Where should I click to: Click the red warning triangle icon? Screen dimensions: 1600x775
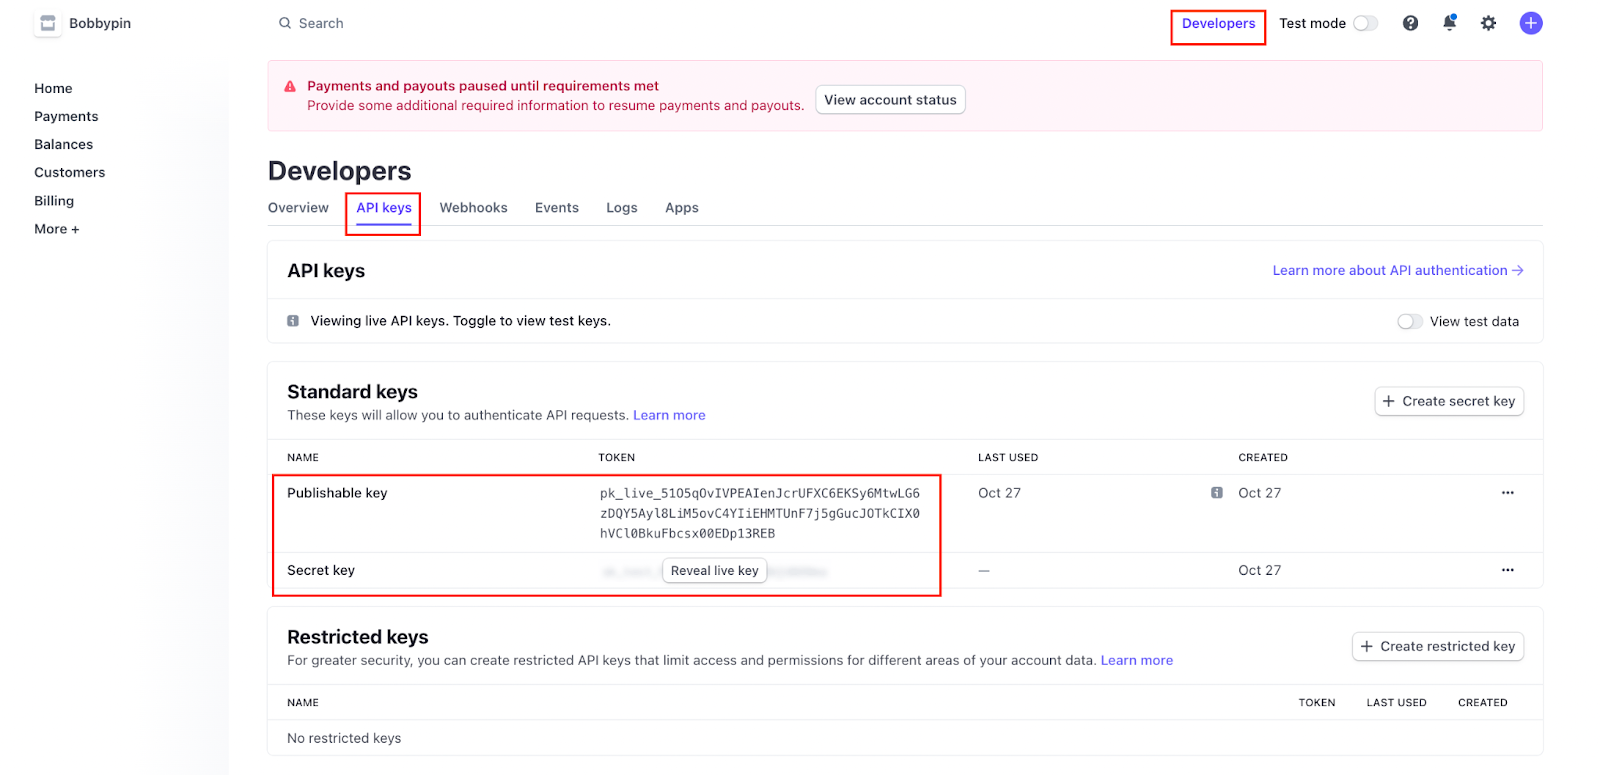(x=290, y=87)
